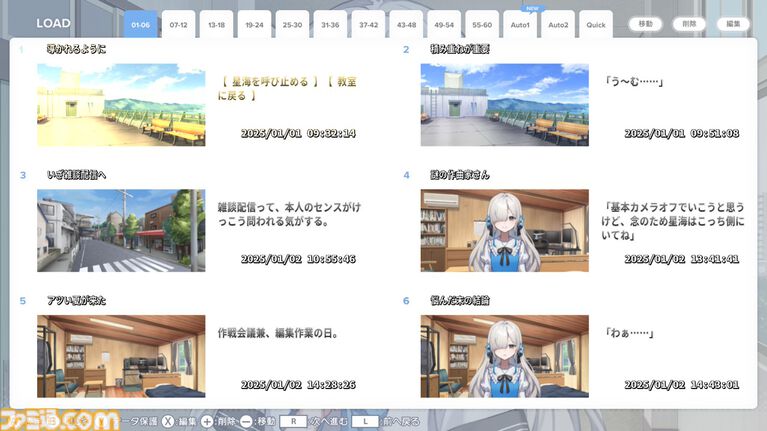The width and height of the screenshot is (767, 431).
Task: Select save slot 3 street thumbnail
Action: point(121,231)
